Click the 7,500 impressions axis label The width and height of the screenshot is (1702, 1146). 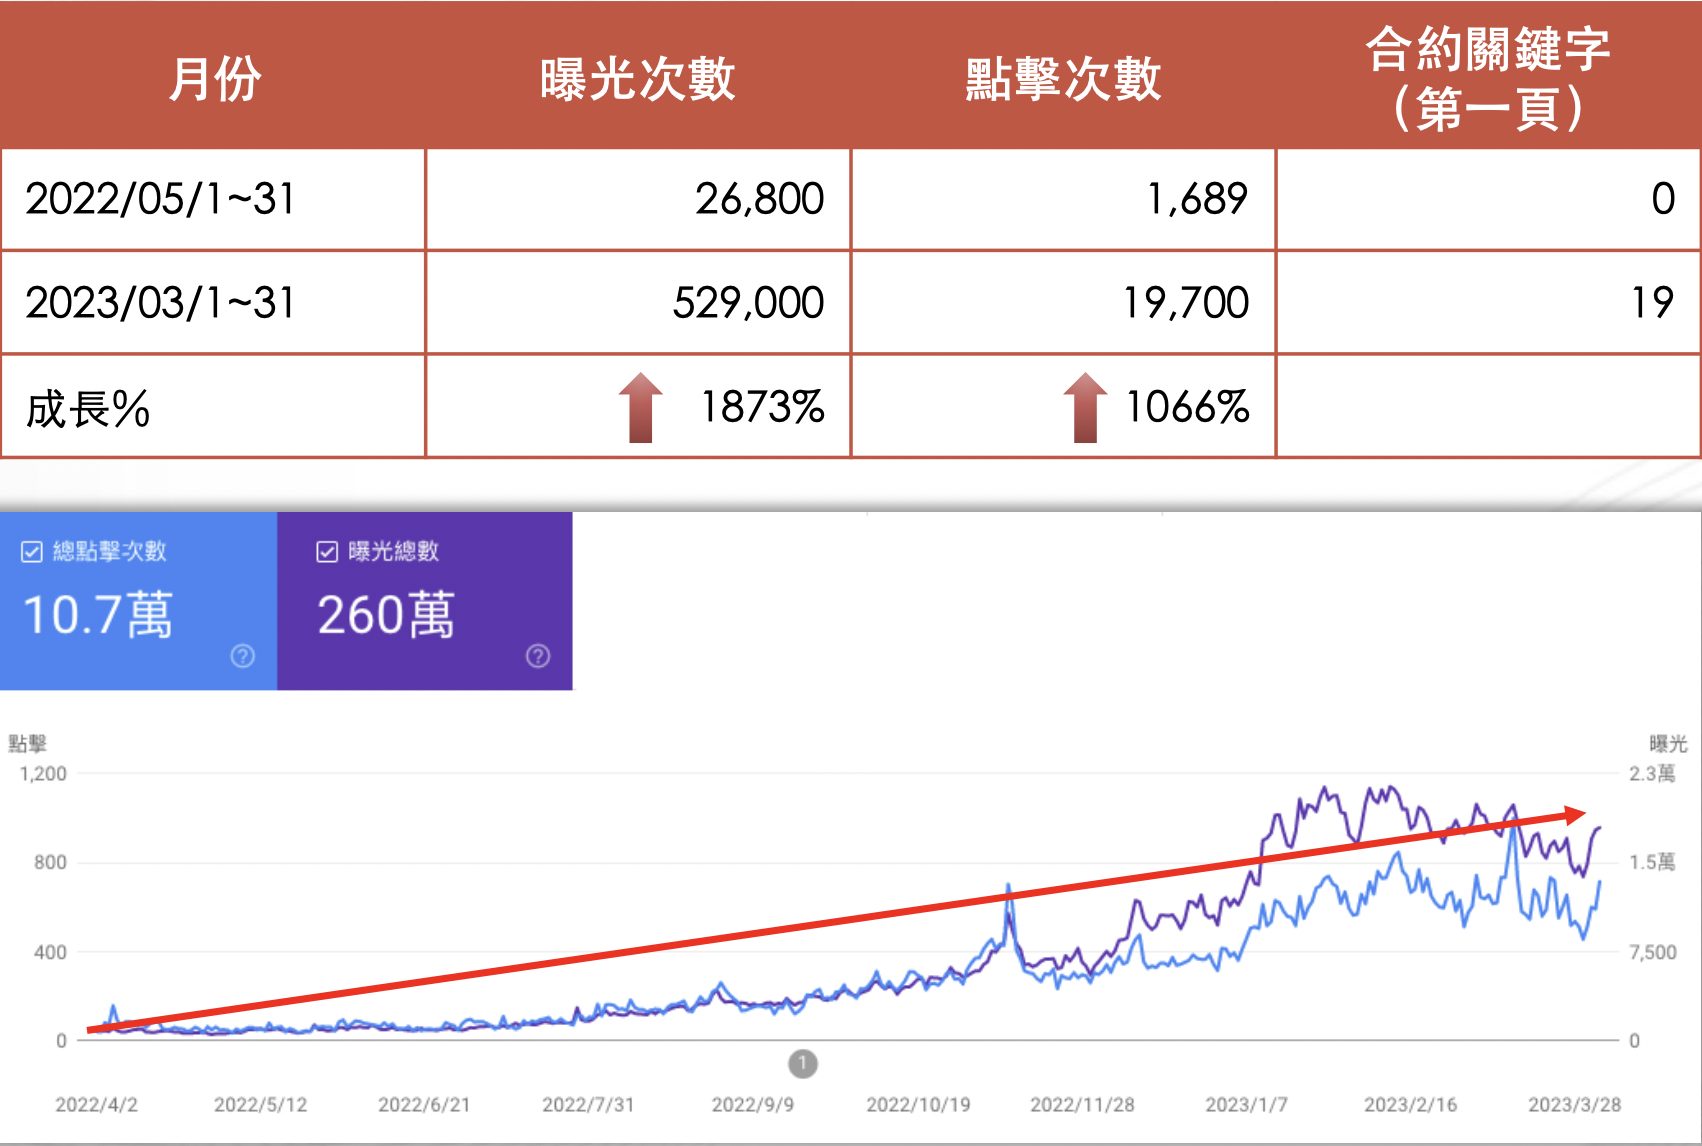click(1652, 952)
